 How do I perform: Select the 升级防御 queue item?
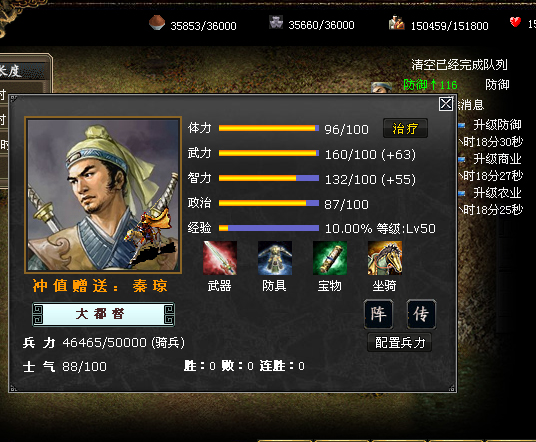(497, 125)
